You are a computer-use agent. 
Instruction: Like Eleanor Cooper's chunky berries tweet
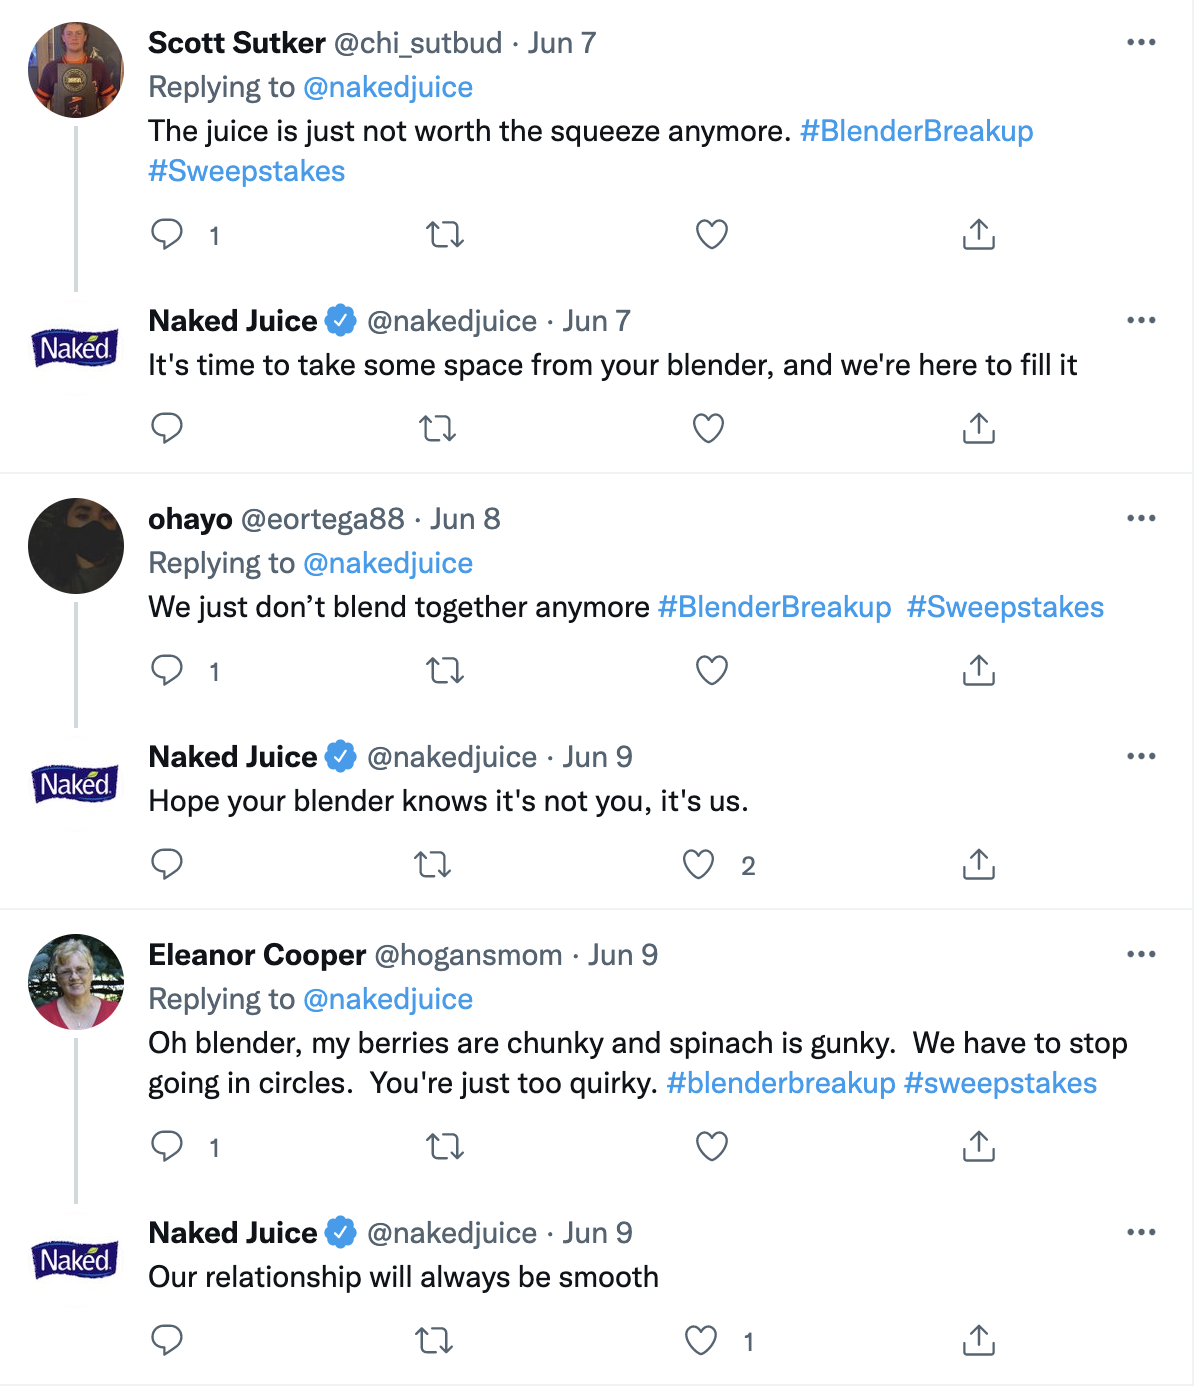711,1146
